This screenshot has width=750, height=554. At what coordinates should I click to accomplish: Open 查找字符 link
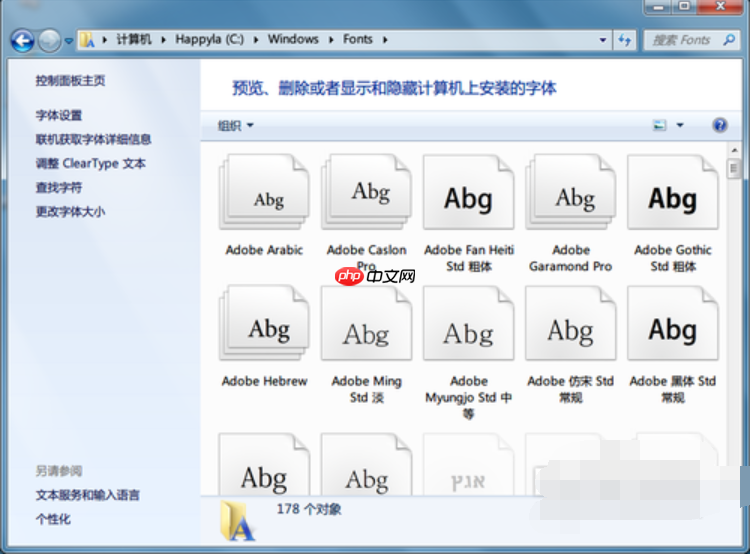pos(59,188)
